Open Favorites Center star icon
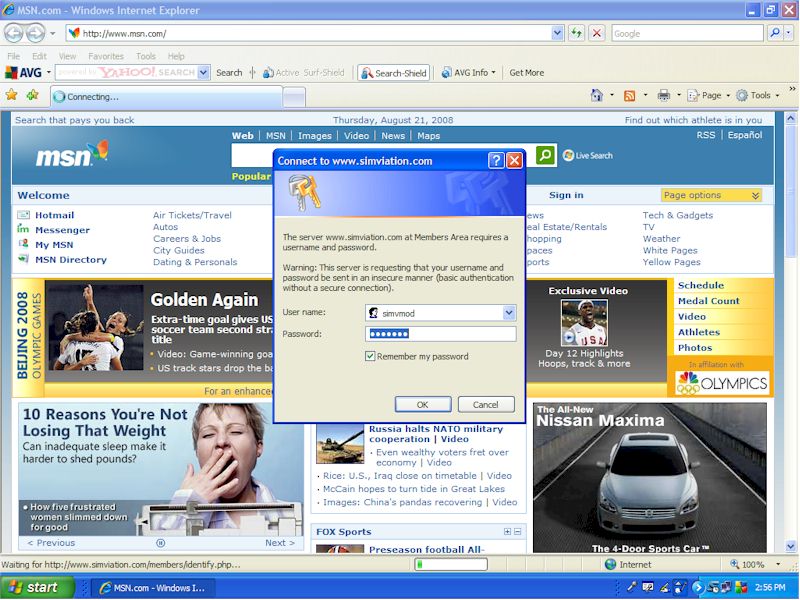The image size is (800, 600). (x=12, y=96)
